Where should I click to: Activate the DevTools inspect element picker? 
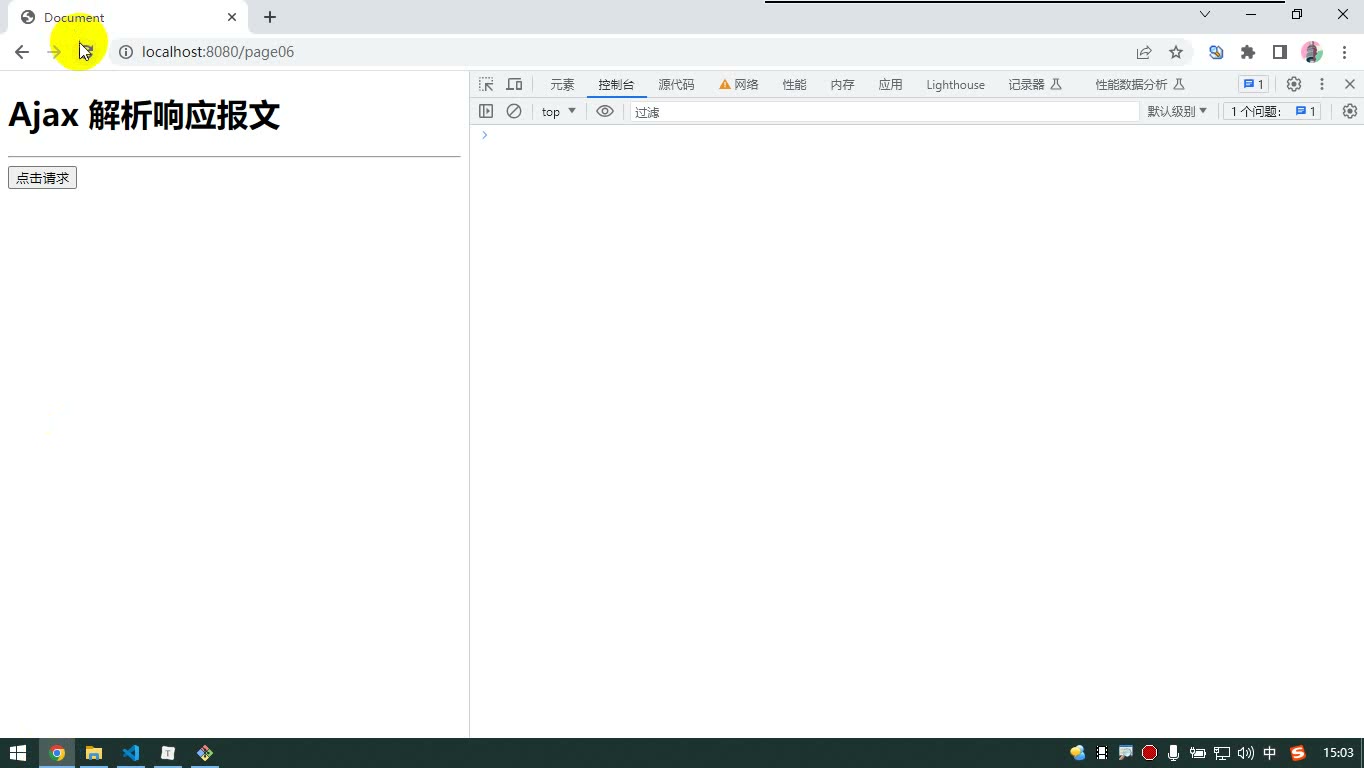point(486,85)
